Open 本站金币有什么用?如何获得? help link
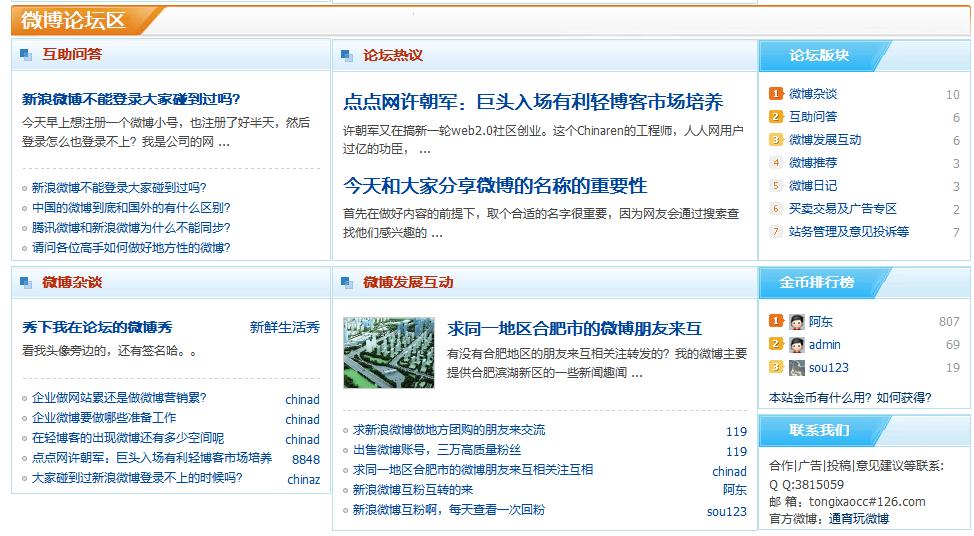Image resolution: width=974 pixels, height=536 pixels. pos(850,398)
